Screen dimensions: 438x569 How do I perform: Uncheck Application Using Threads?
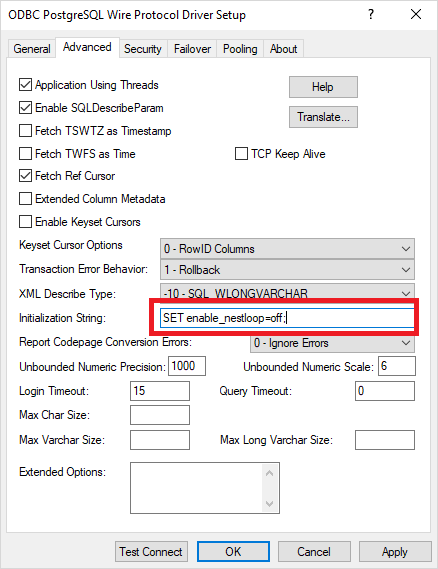click(x=25, y=85)
